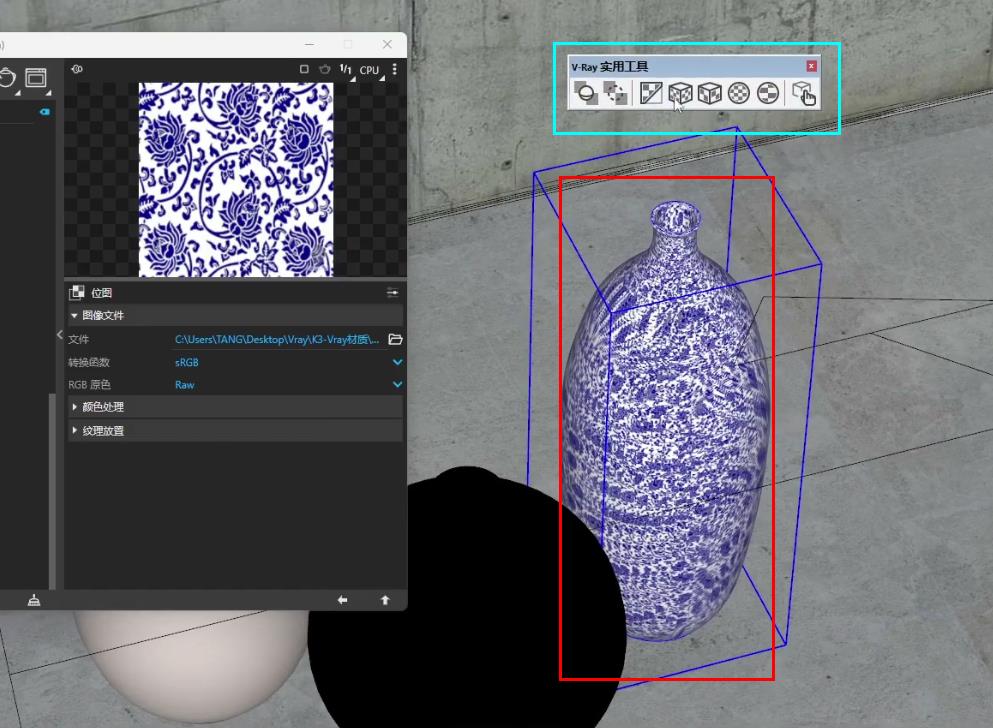The height and width of the screenshot is (728, 993).
Task: Open the preview three-dot options menu
Action: coord(395,70)
